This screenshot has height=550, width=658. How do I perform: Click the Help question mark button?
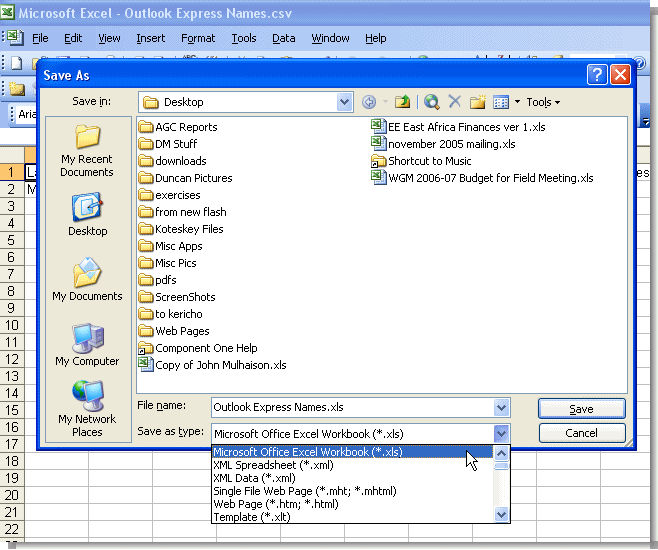tap(597, 75)
